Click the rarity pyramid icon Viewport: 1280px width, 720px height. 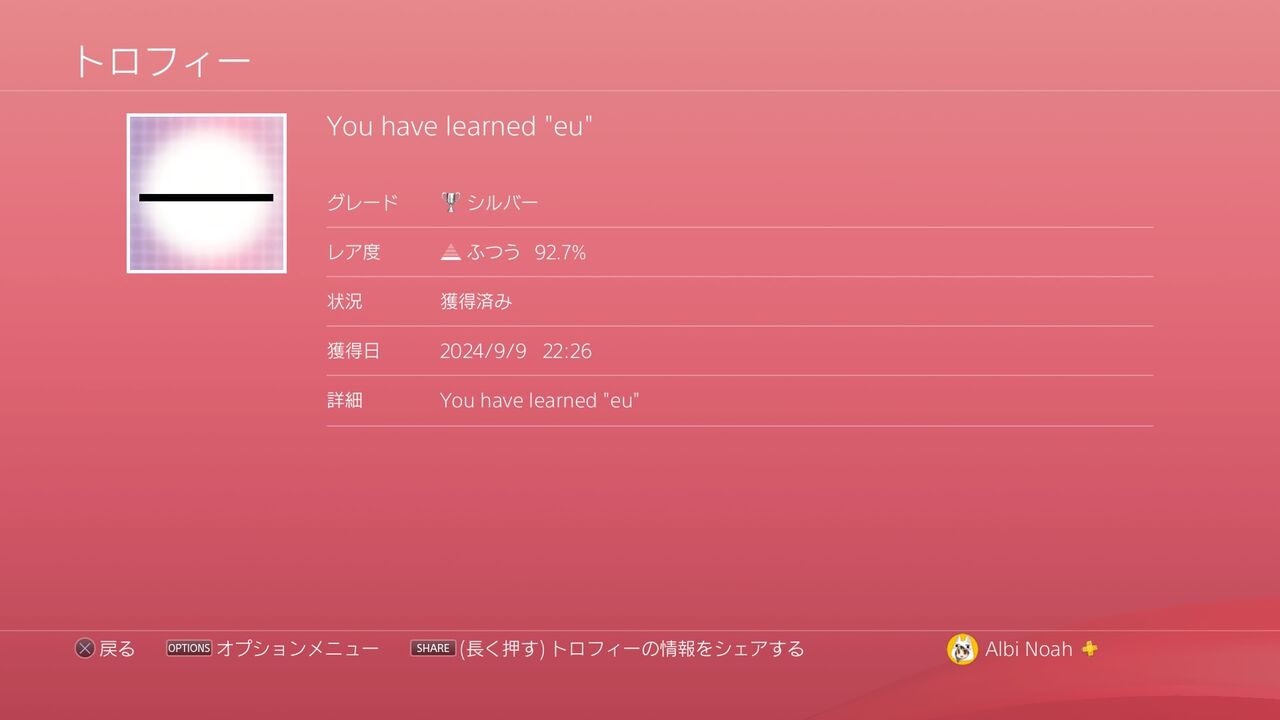pos(451,252)
